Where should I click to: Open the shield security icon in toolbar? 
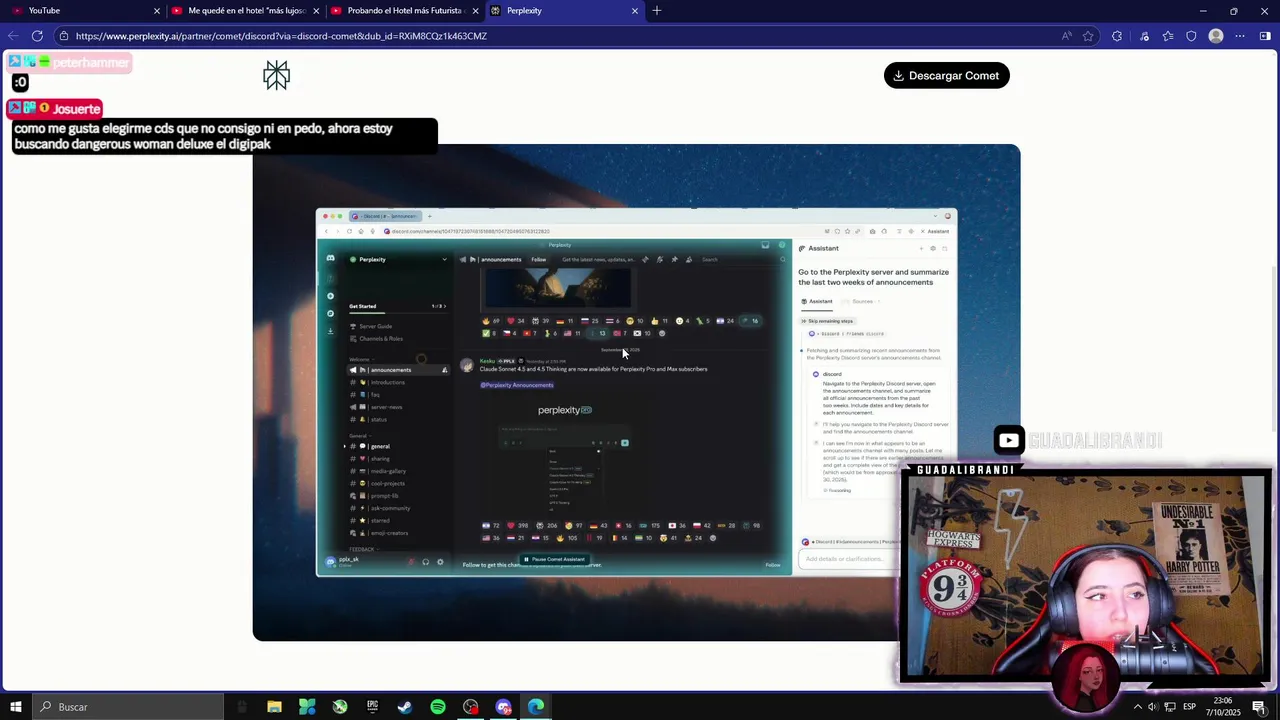pos(1191,36)
